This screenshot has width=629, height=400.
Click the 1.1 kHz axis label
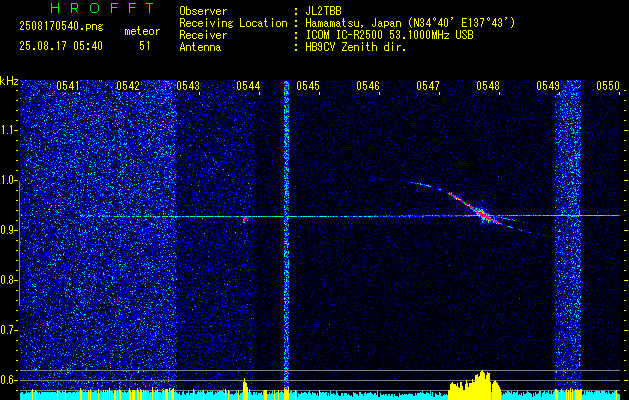(x=9, y=130)
